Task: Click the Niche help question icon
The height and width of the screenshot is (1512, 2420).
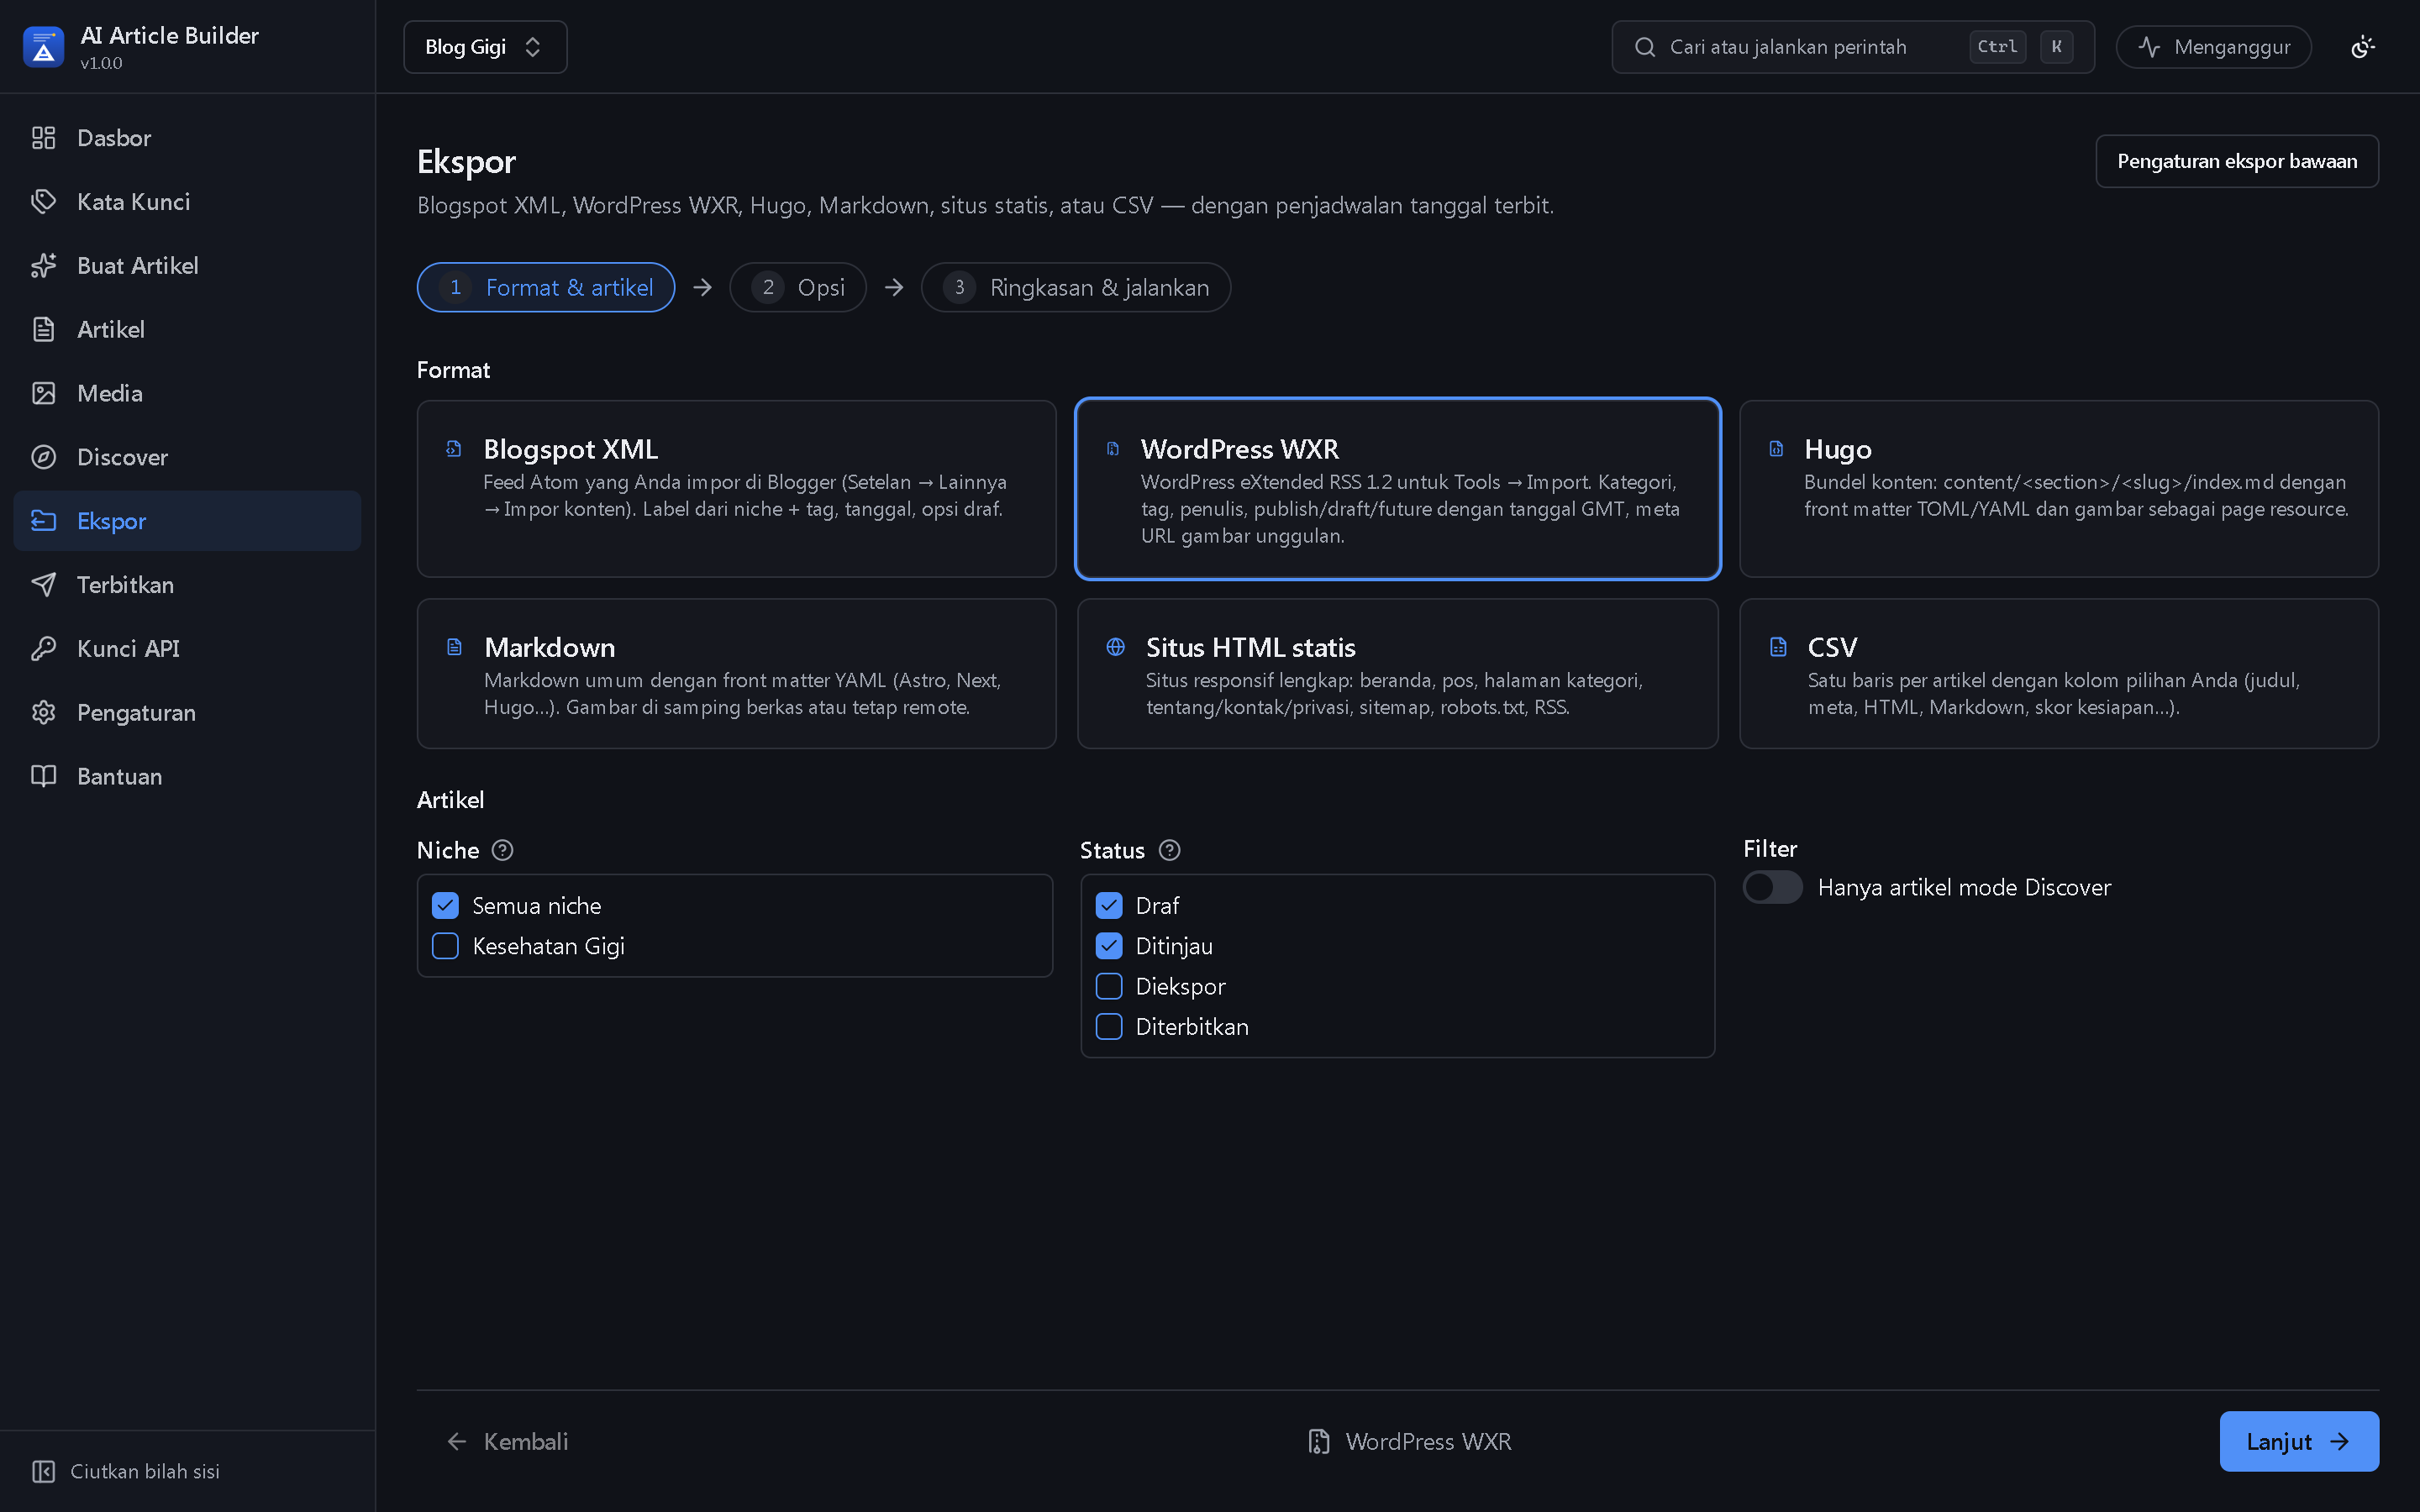Action: click(x=502, y=850)
